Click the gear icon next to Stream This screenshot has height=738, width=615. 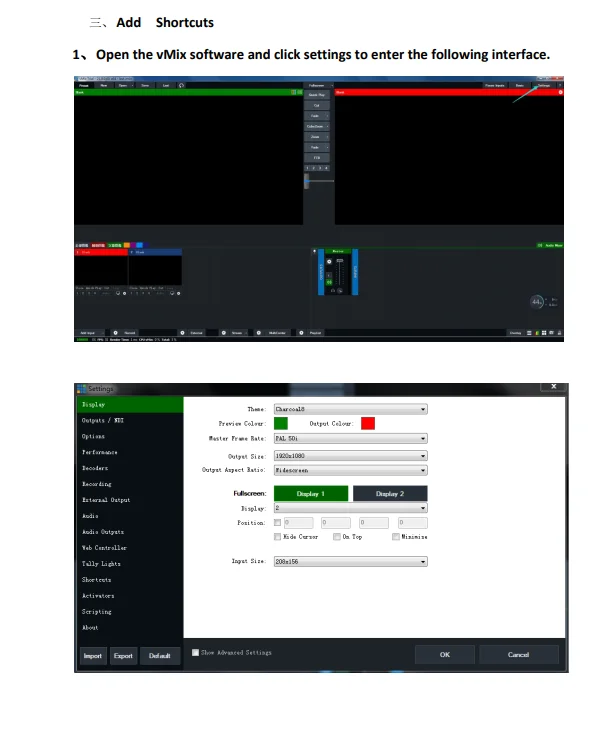click(224, 333)
